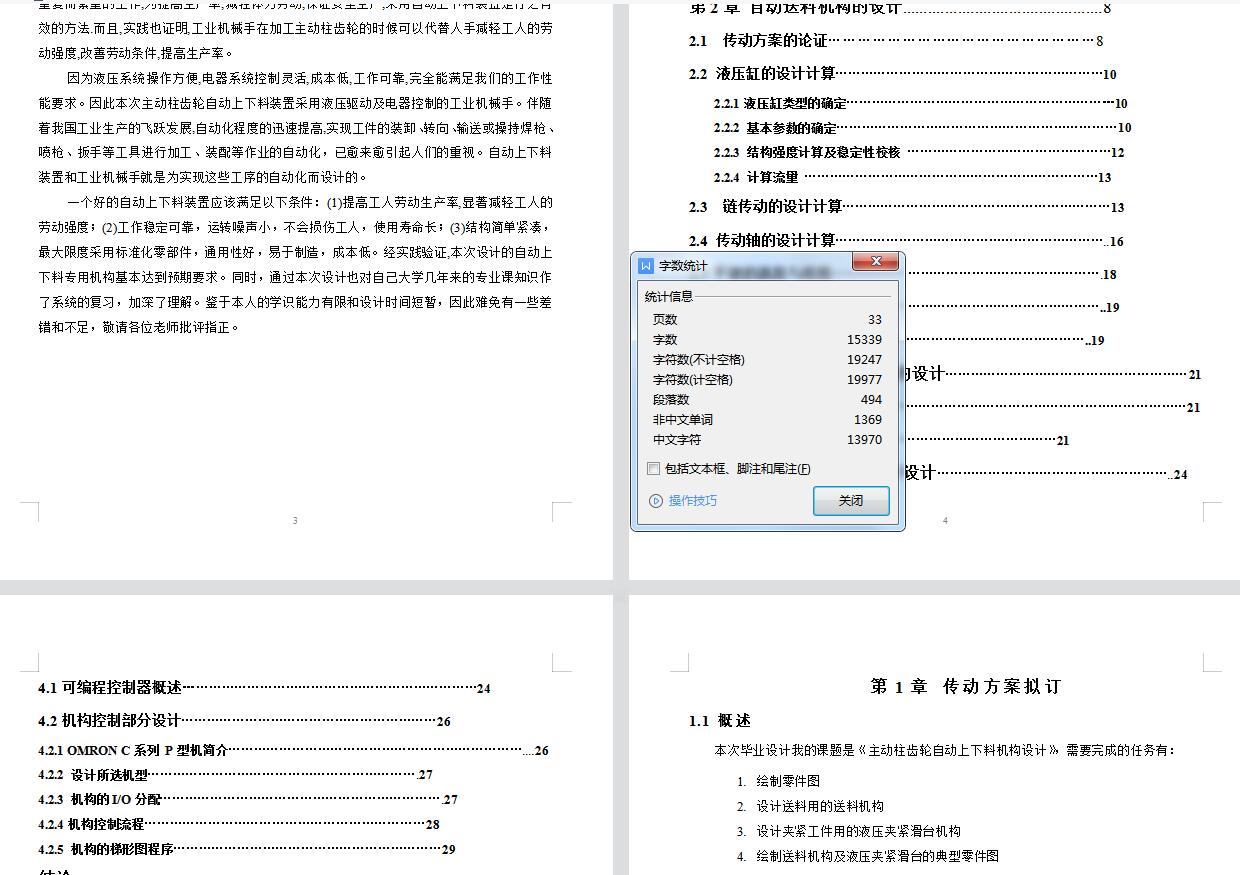Click the heading 第1章 传动方案拟订
The height and width of the screenshot is (875, 1240).
pyautogui.click(x=965, y=687)
